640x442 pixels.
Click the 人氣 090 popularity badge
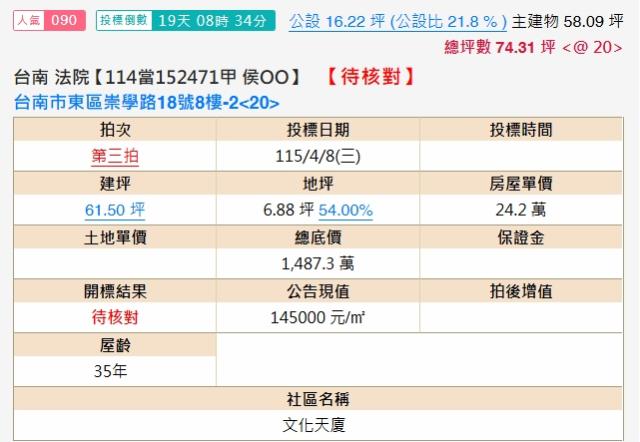[x=43, y=20]
